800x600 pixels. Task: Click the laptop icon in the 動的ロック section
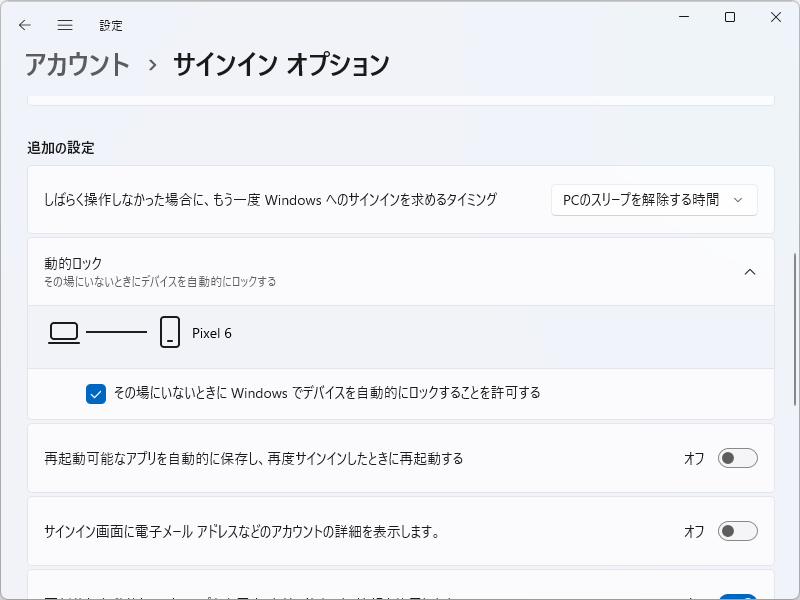click(x=64, y=330)
